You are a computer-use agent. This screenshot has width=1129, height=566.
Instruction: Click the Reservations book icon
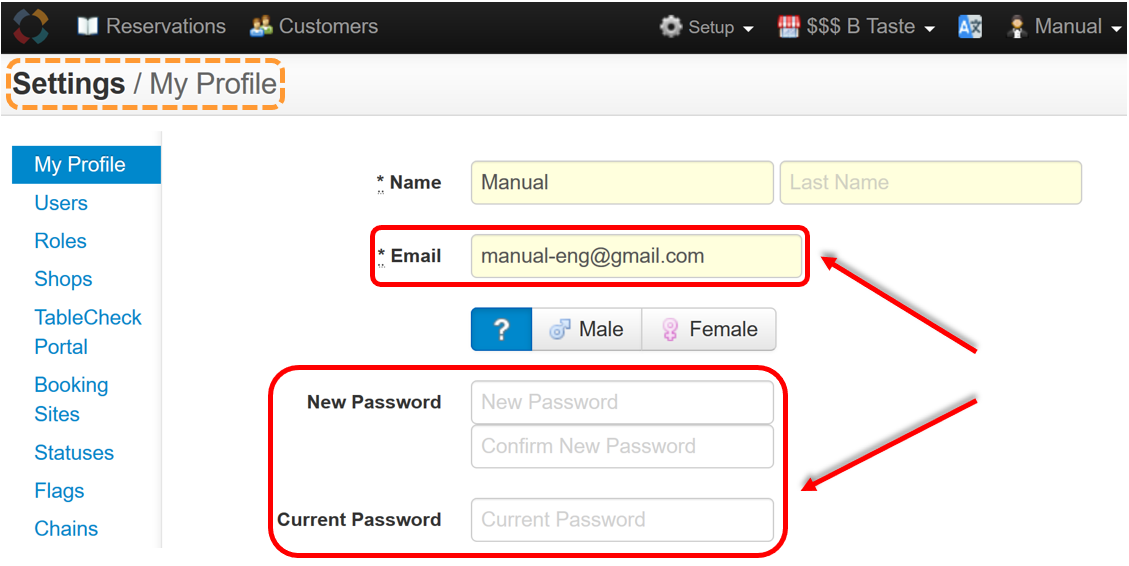pyautogui.click(x=88, y=27)
